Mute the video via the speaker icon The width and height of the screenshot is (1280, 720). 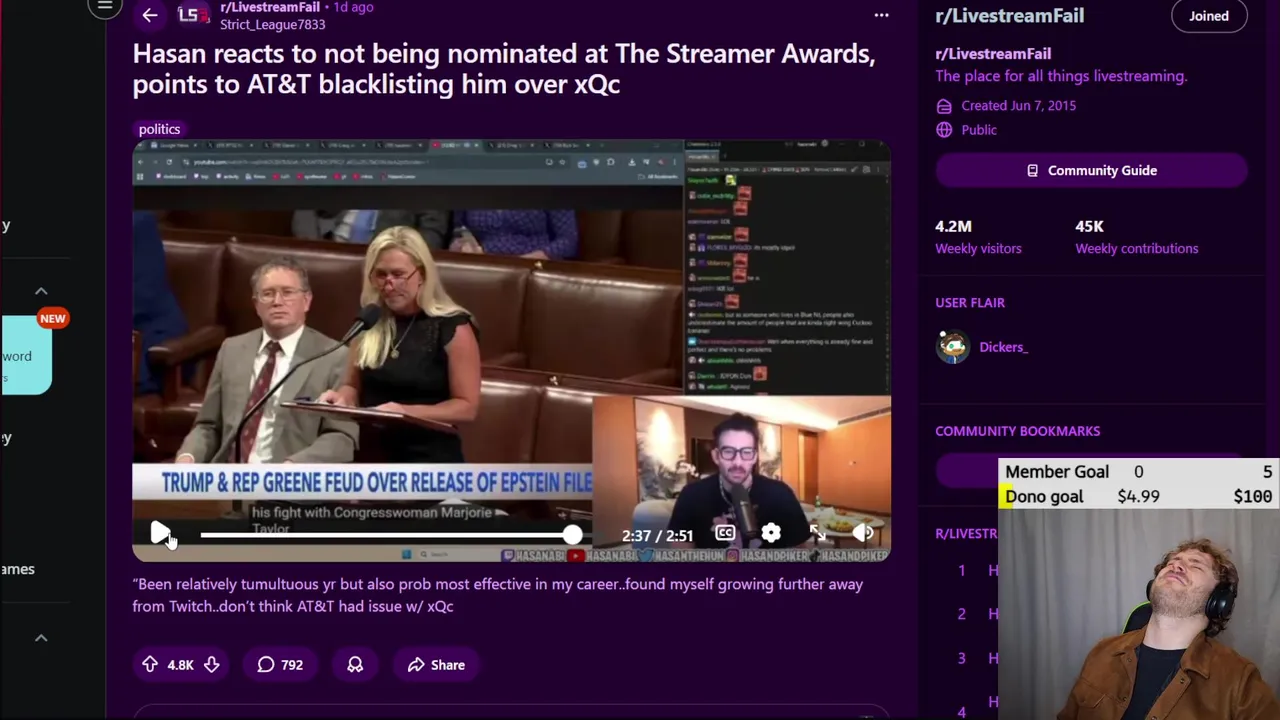[863, 534]
